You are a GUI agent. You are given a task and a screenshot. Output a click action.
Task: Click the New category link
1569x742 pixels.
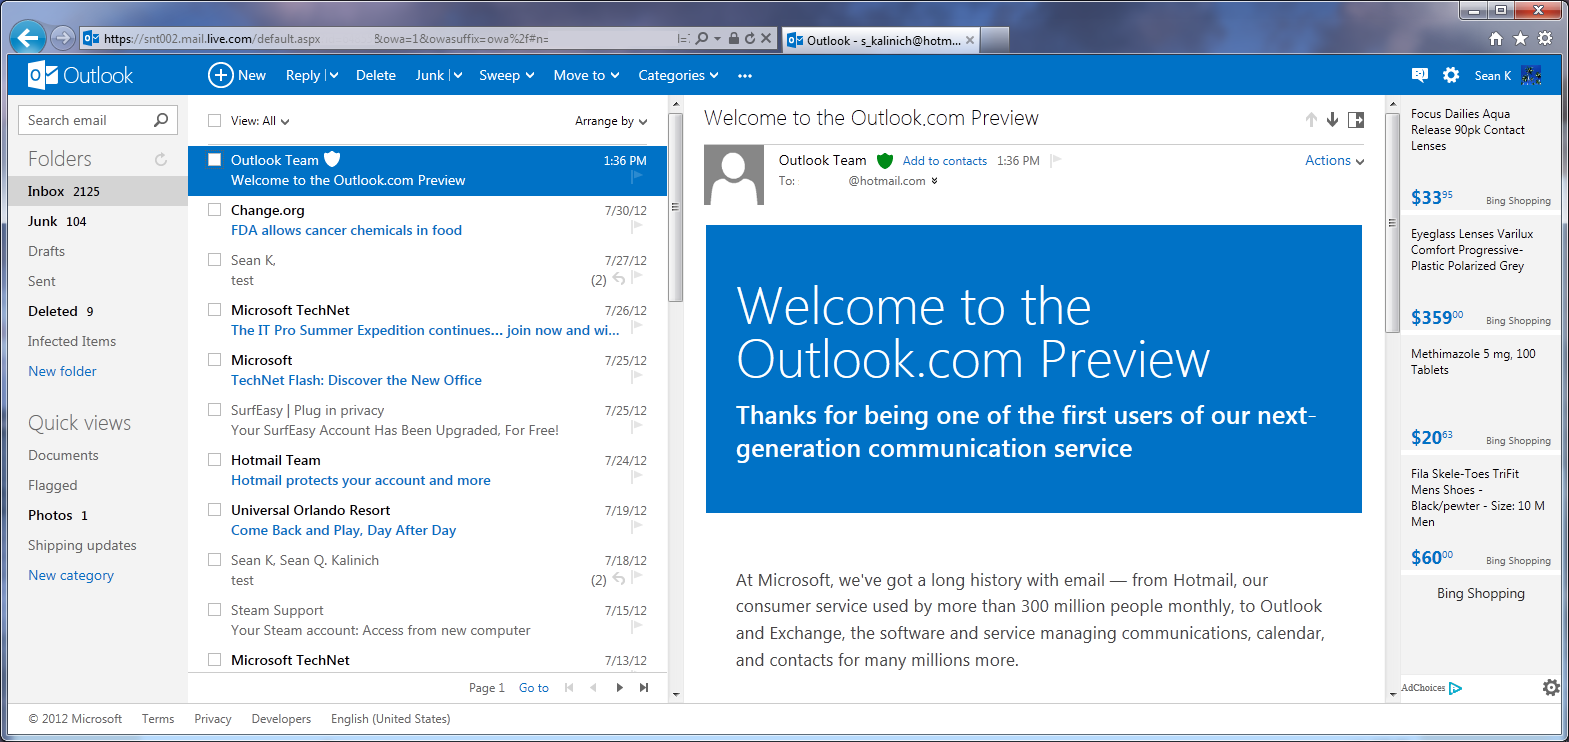coord(71,575)
